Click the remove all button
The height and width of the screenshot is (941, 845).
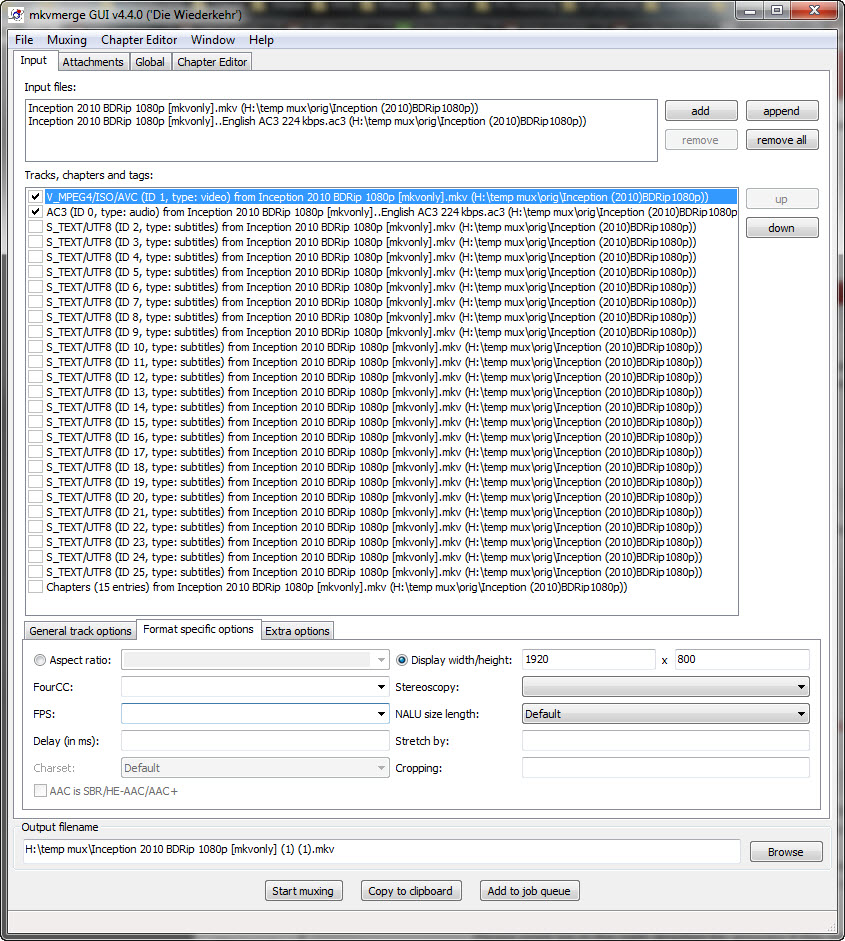pyautogui.click(x=781, y=140)
